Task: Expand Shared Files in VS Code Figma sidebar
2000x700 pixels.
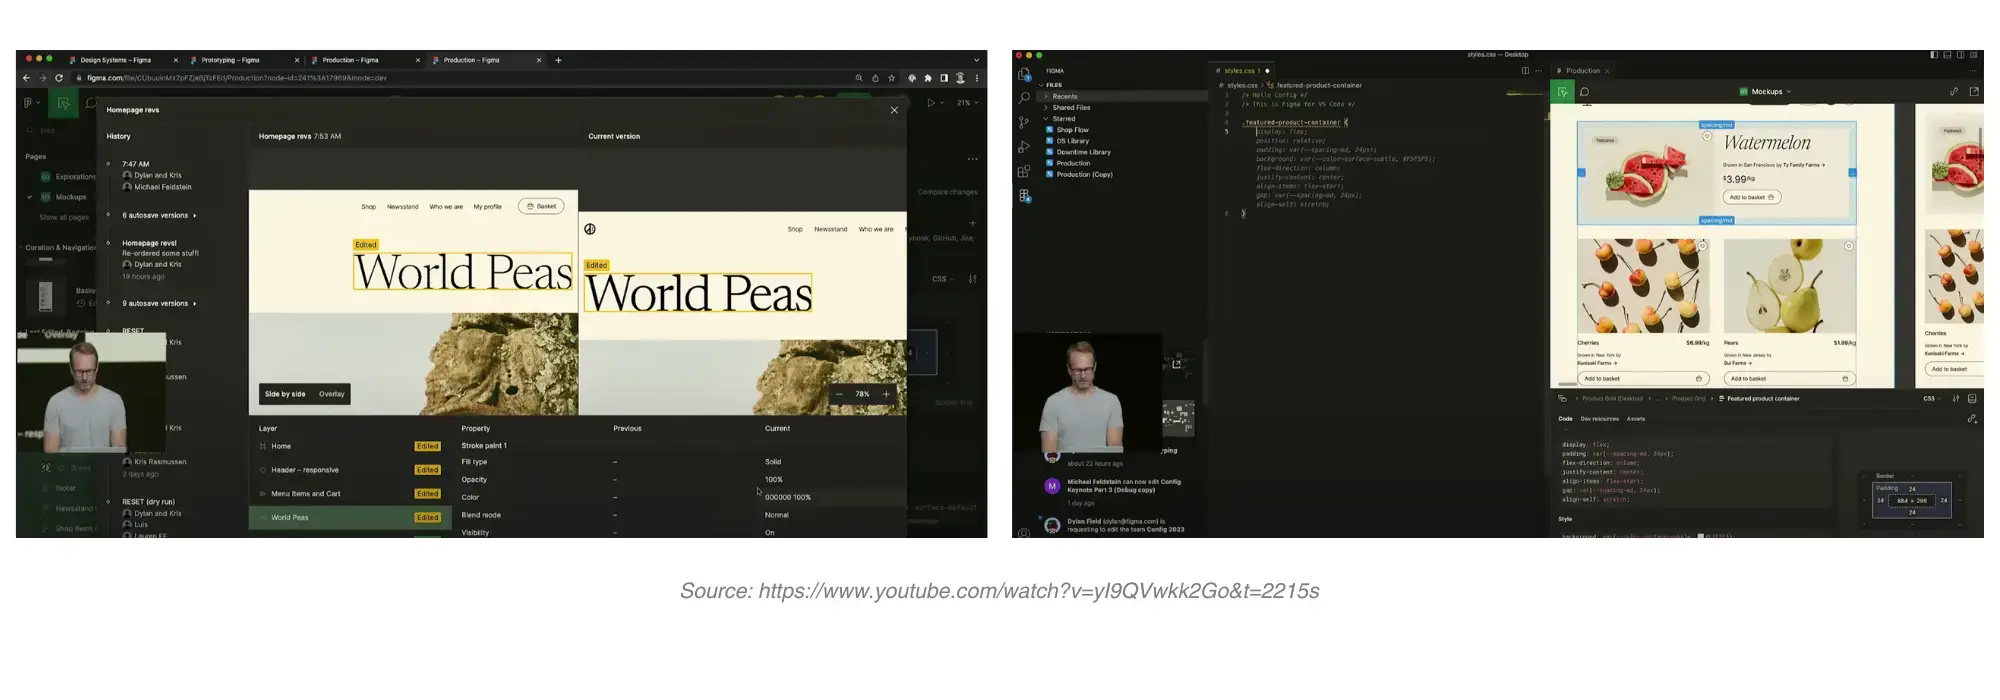Action: tap(1124, 108)
